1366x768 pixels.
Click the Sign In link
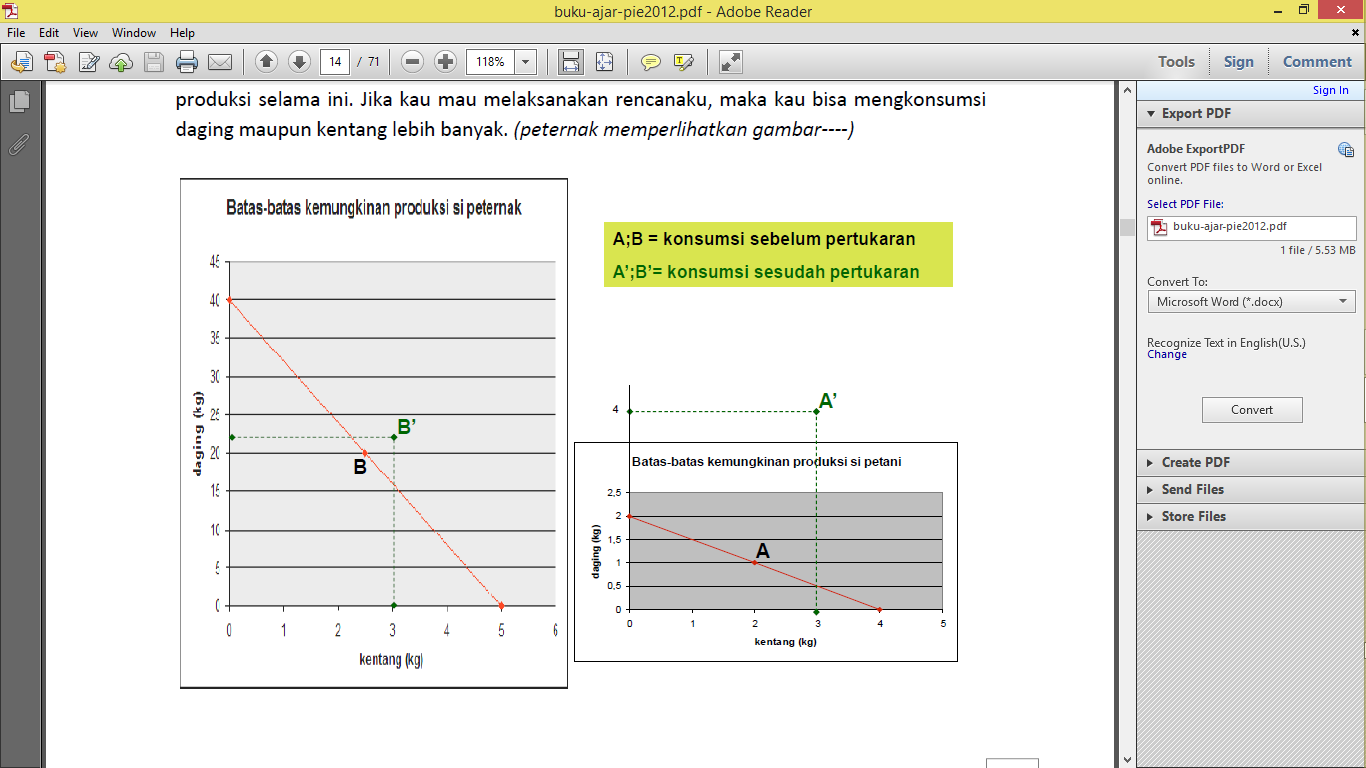click(x=1330, y=90)
